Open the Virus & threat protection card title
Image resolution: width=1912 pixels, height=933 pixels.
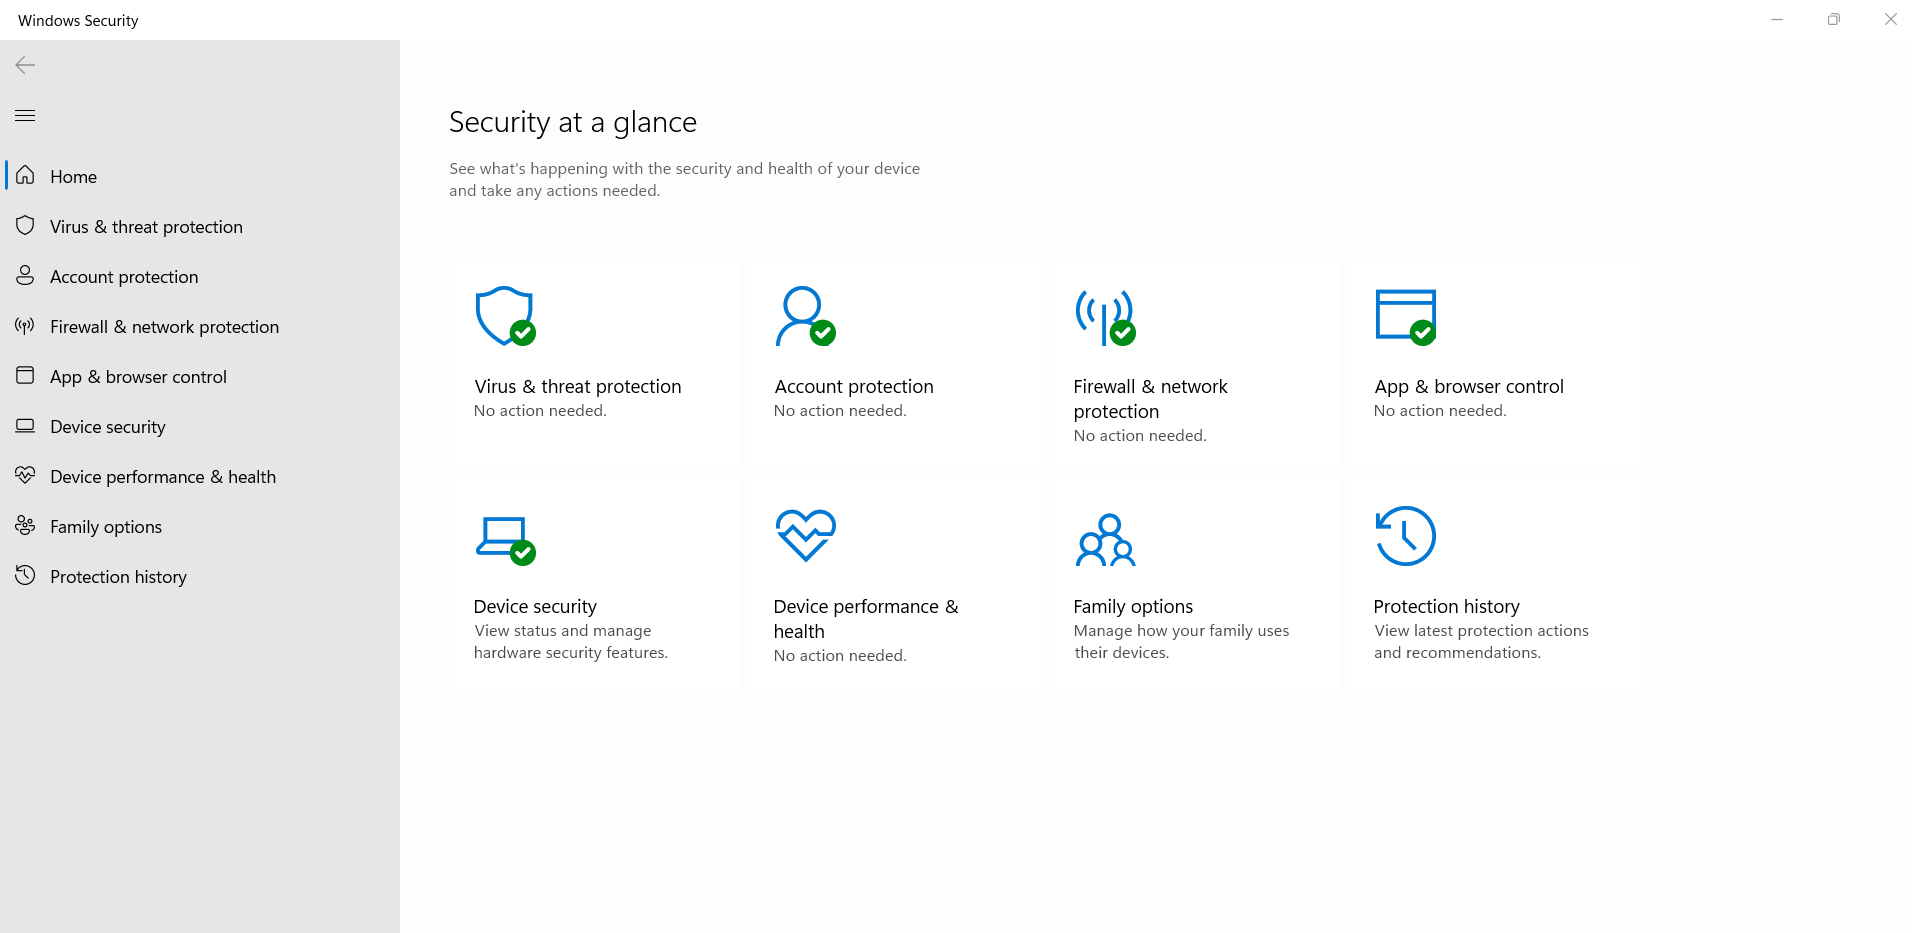click(x=577, y=386)
